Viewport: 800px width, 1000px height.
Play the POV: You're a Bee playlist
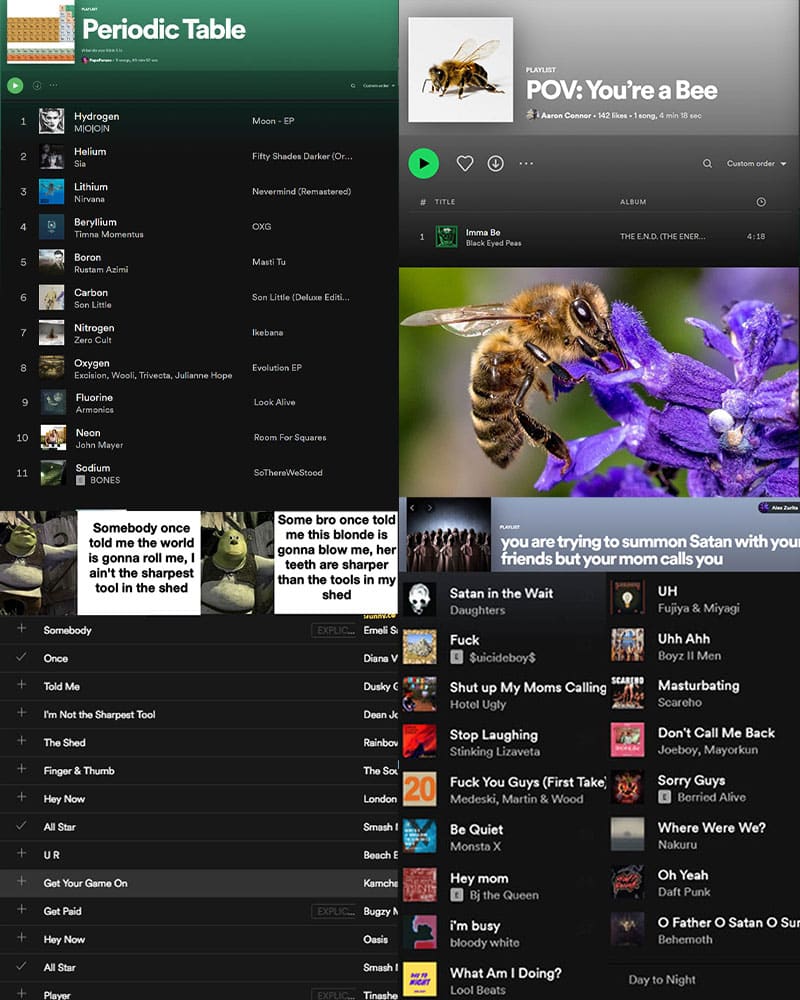coord(424,163)
